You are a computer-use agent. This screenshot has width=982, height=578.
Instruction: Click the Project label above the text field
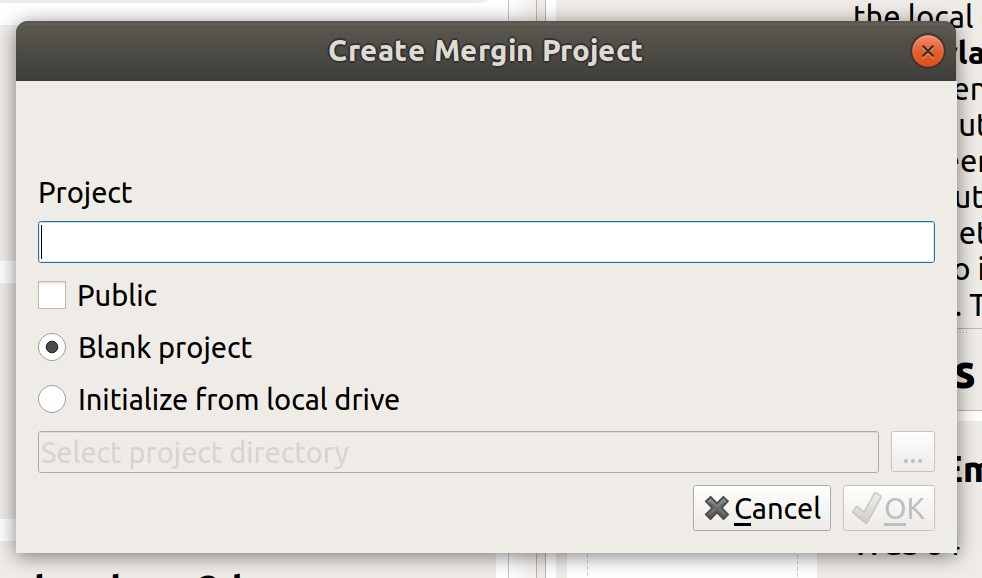coord(85,193)
